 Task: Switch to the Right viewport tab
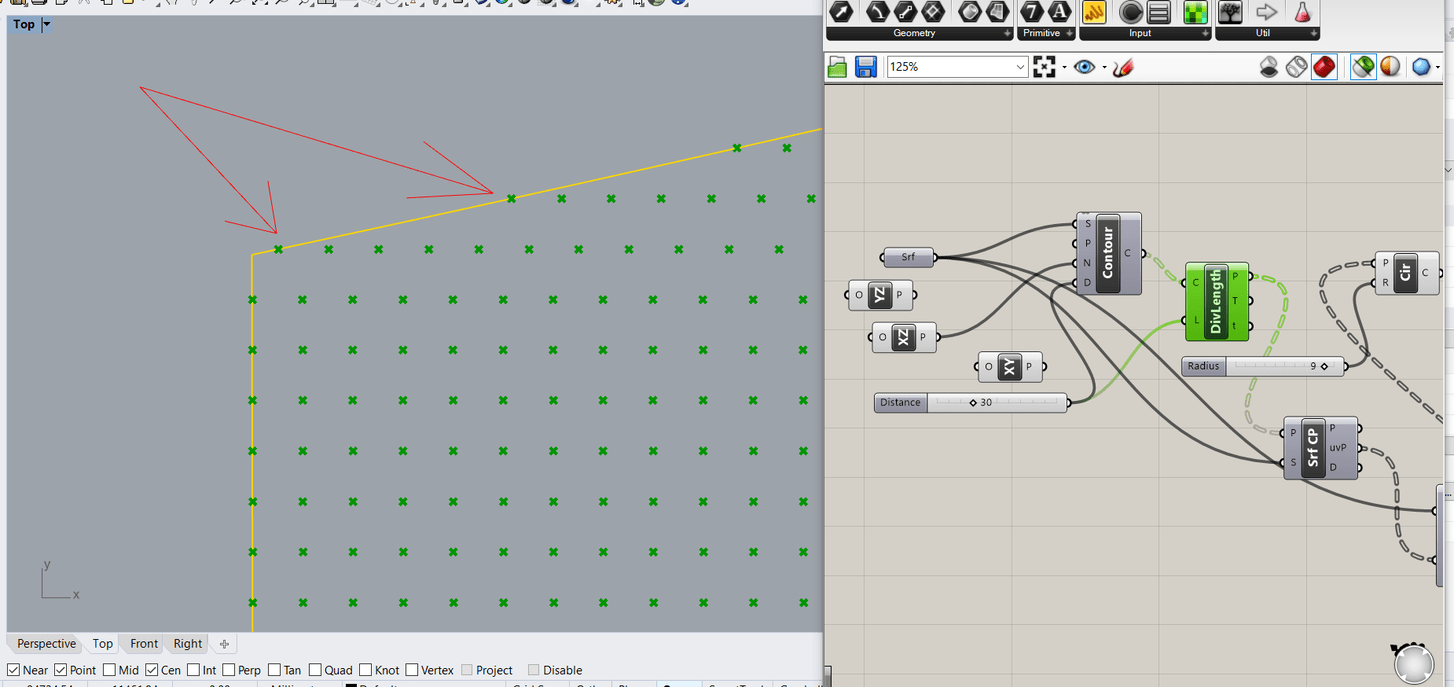click(x=187, y=644)
